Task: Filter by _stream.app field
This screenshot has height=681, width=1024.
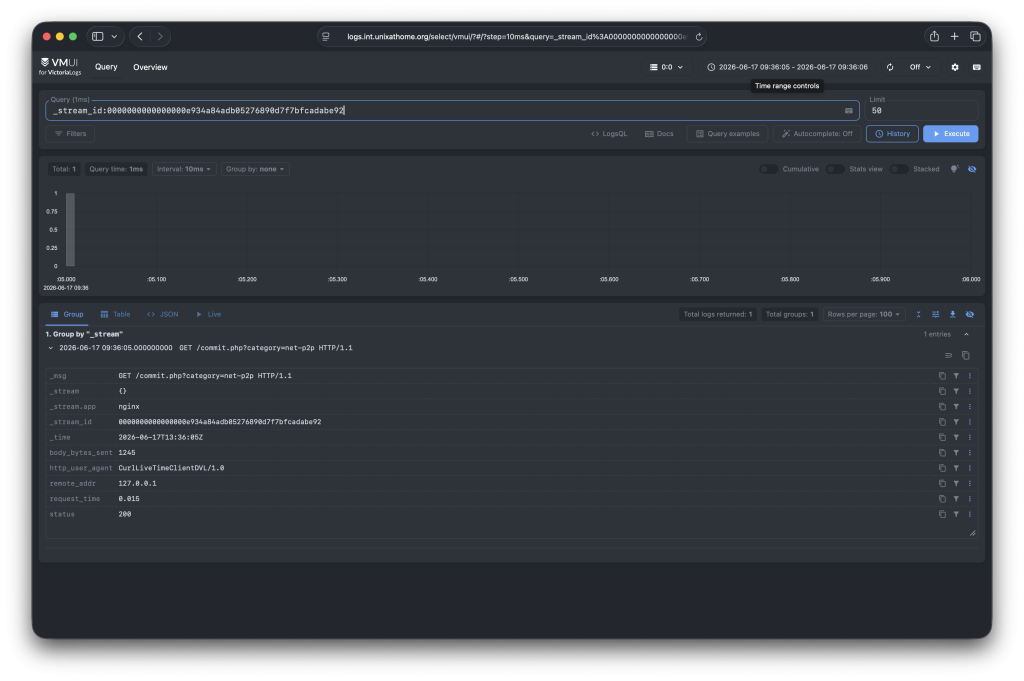Action: point(956,407)
